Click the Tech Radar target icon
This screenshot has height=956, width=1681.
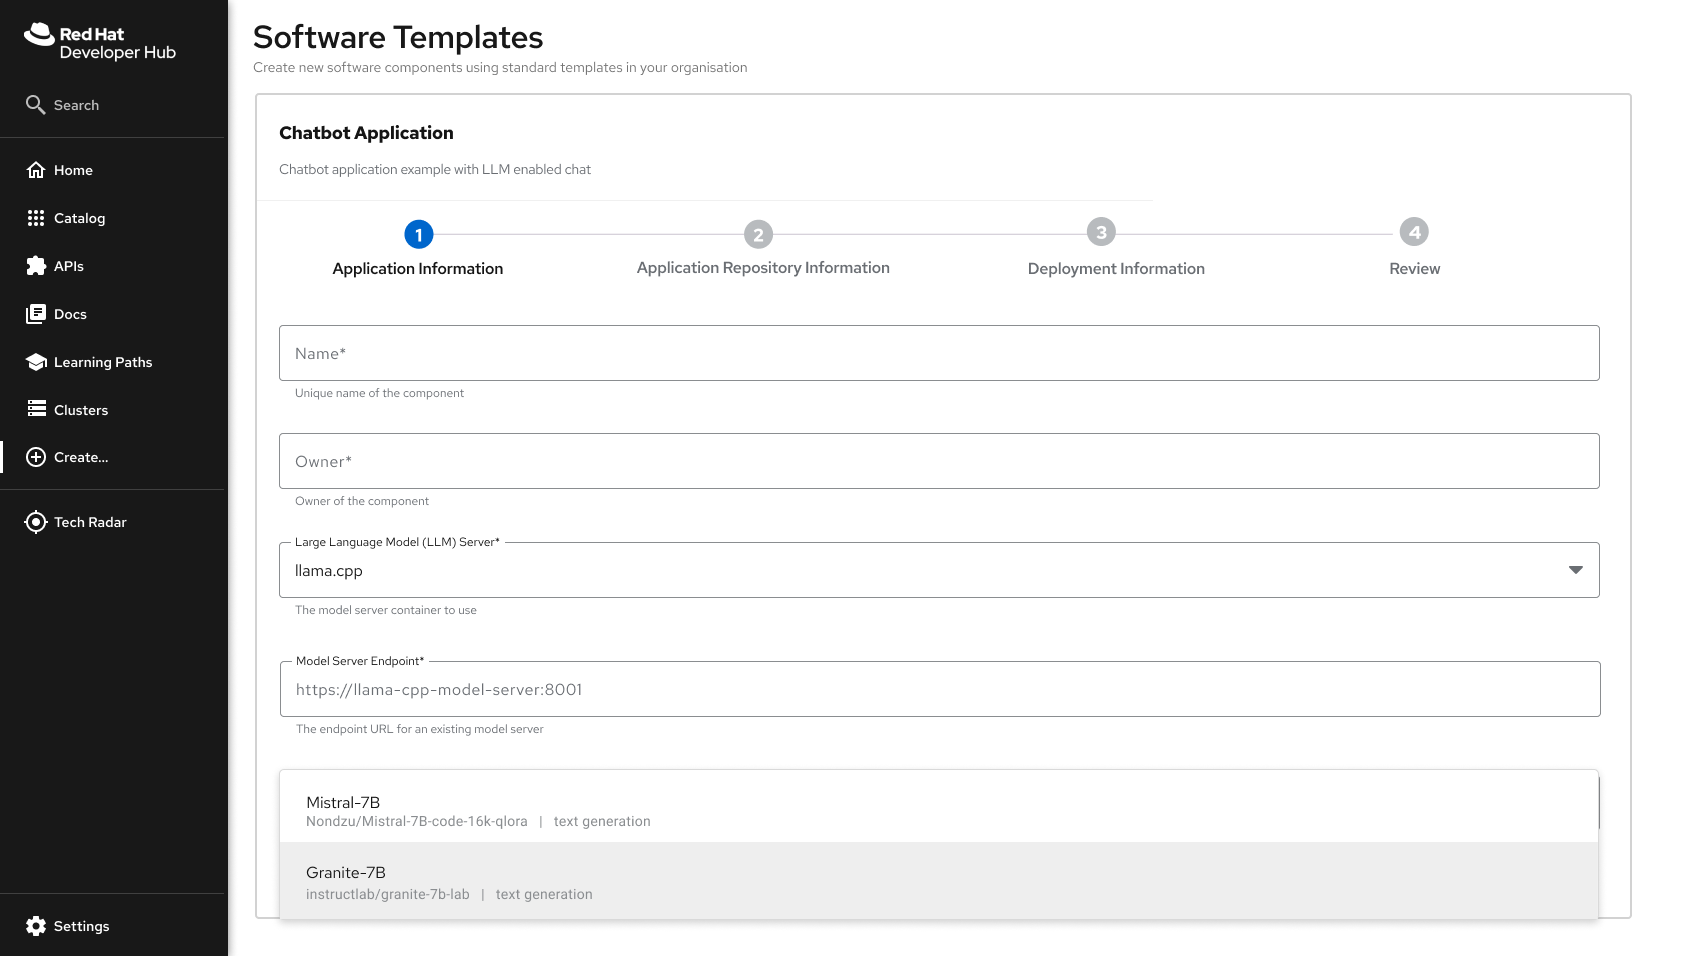(36, 522)
